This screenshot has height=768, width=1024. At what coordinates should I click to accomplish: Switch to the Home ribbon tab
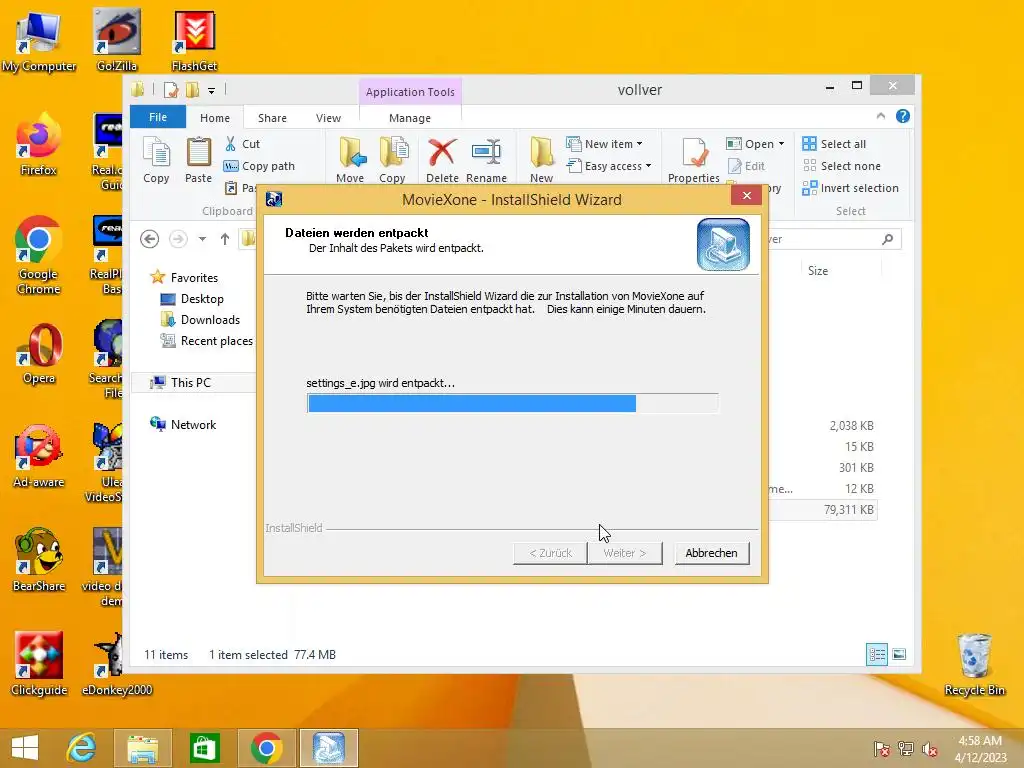pos(215,118)
